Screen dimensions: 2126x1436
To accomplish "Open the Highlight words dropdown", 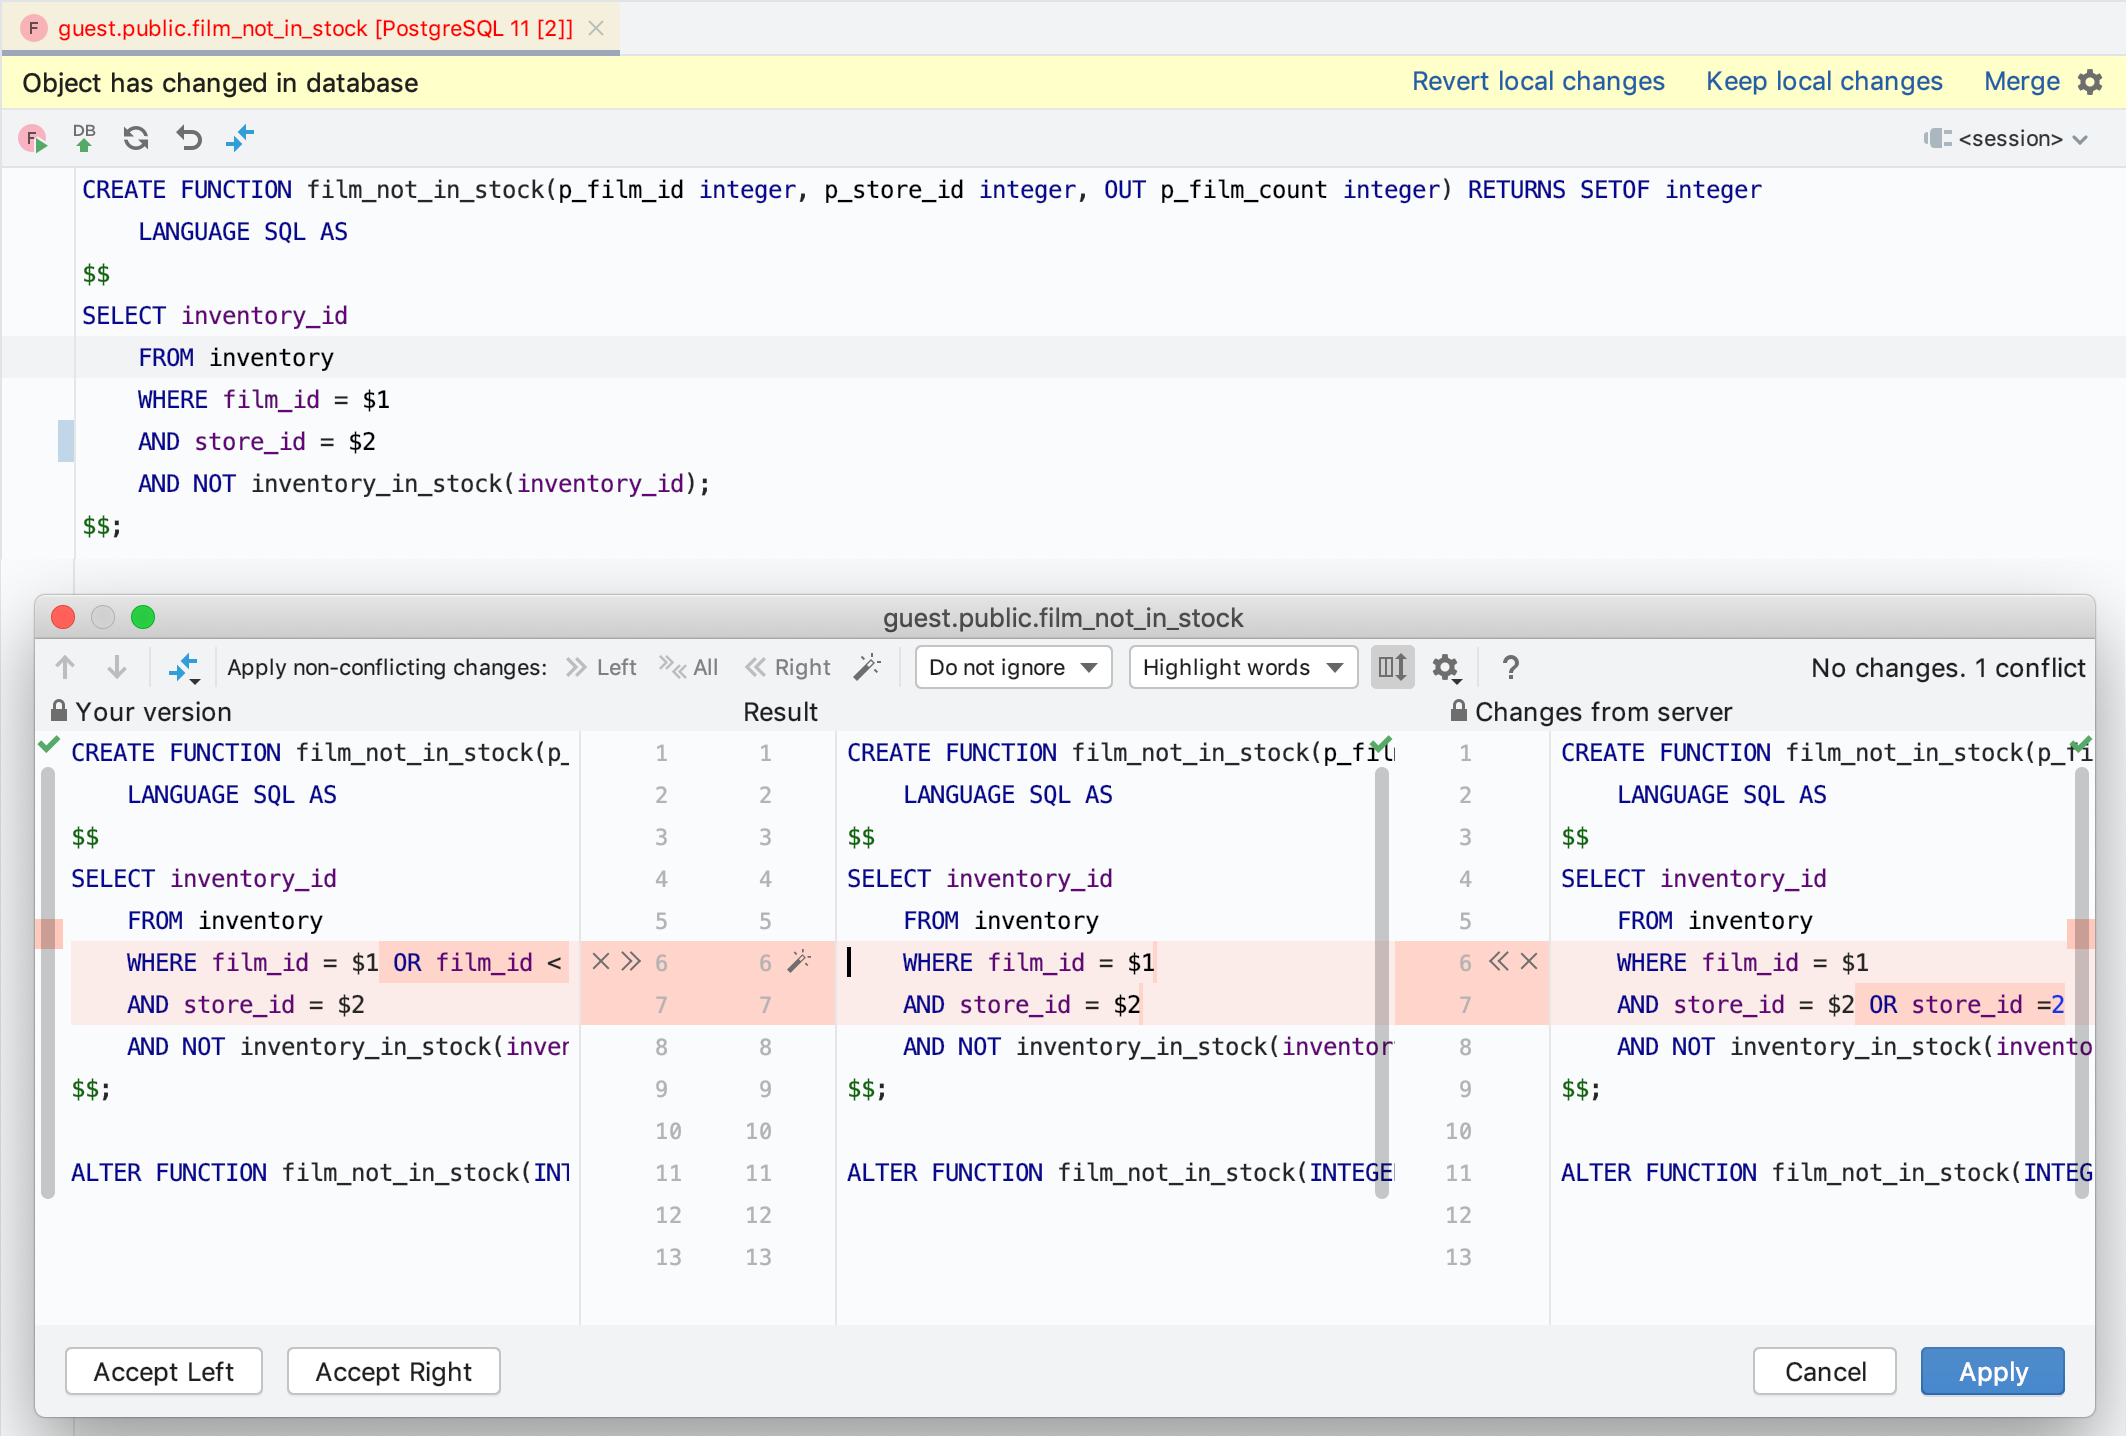I will 1242,667.
